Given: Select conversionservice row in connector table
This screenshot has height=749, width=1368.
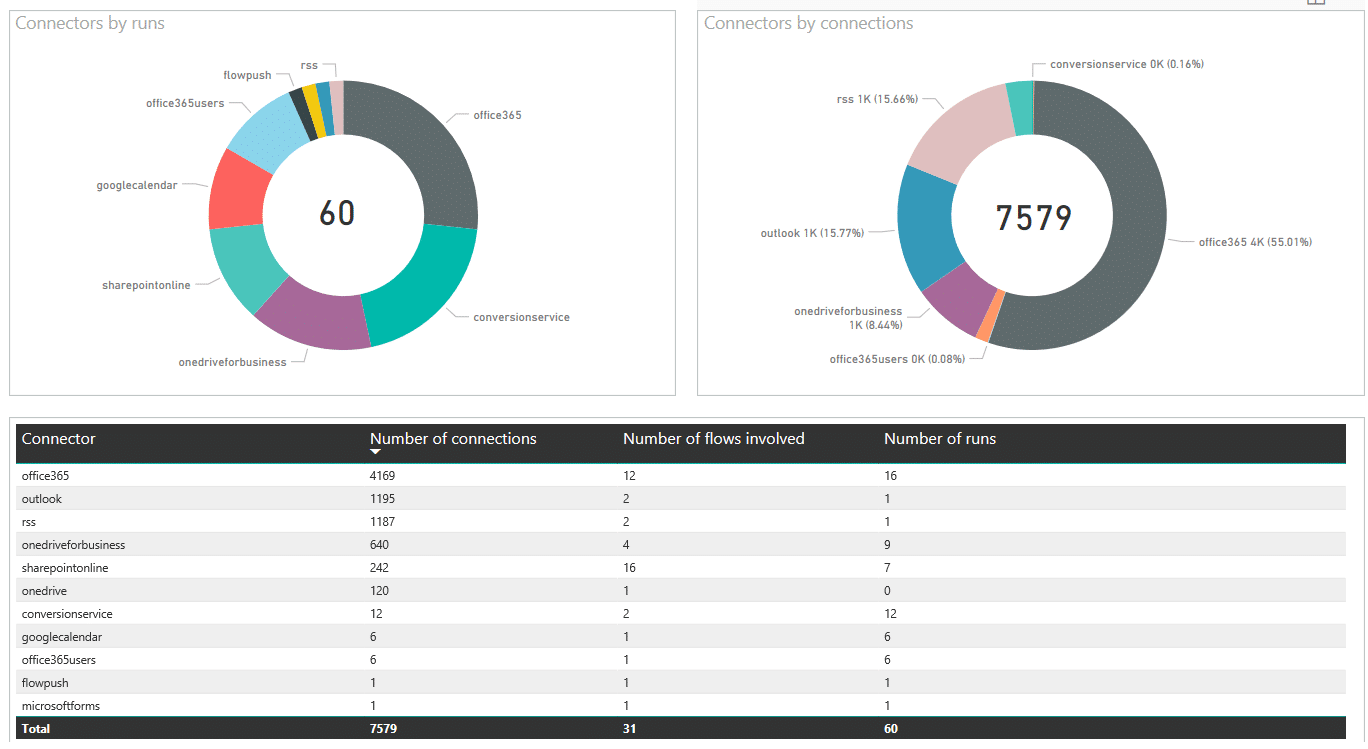Looking at the screenshot, I should [680, 614].
